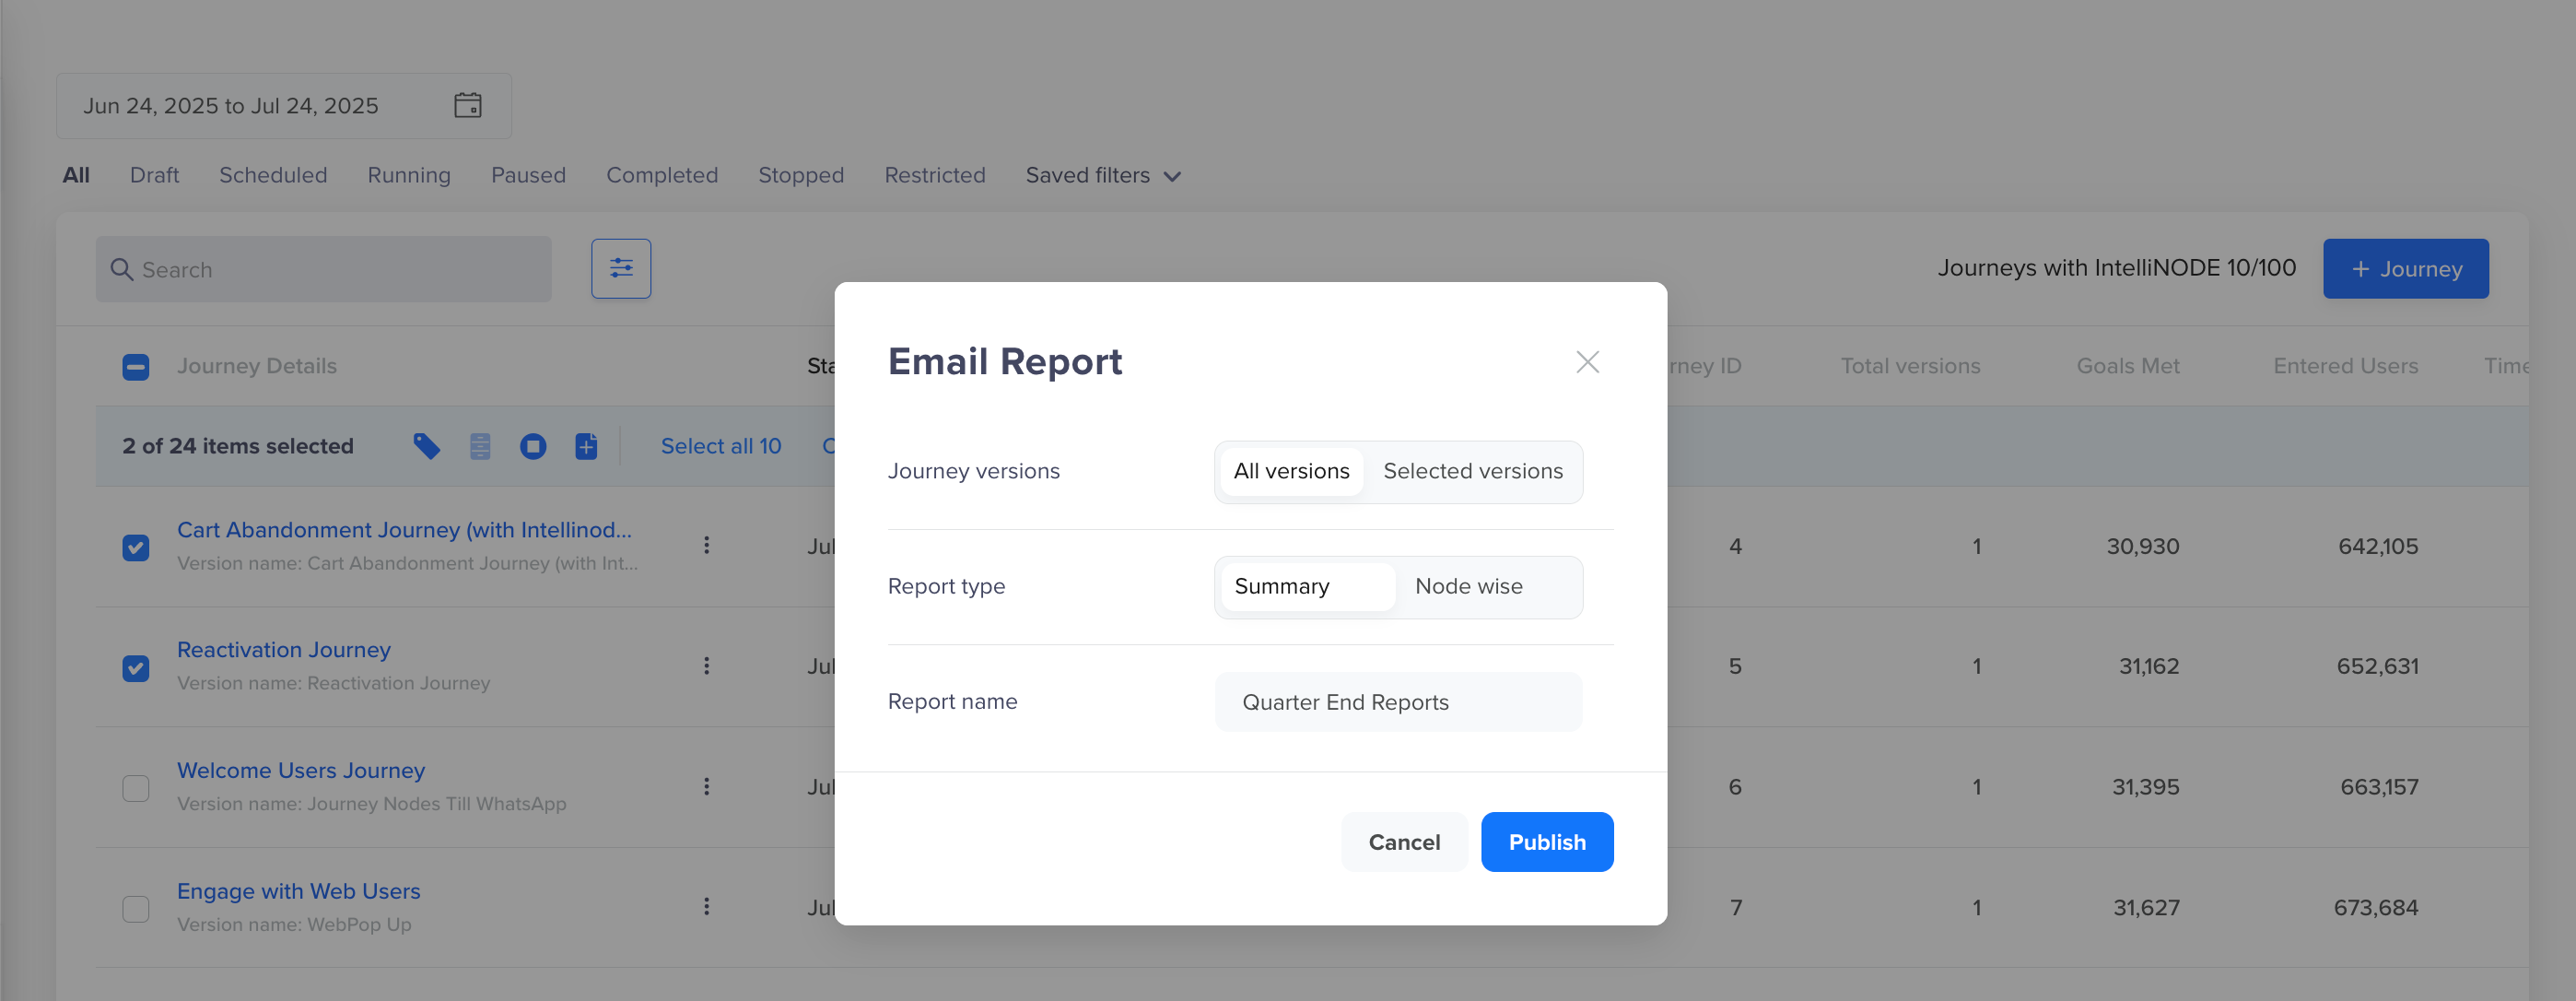Image resolution: width=2576 pixels, height=1001 pixels.
Task: Uncheck the Reactivation Journey checkbox
Action: (135, 668)
